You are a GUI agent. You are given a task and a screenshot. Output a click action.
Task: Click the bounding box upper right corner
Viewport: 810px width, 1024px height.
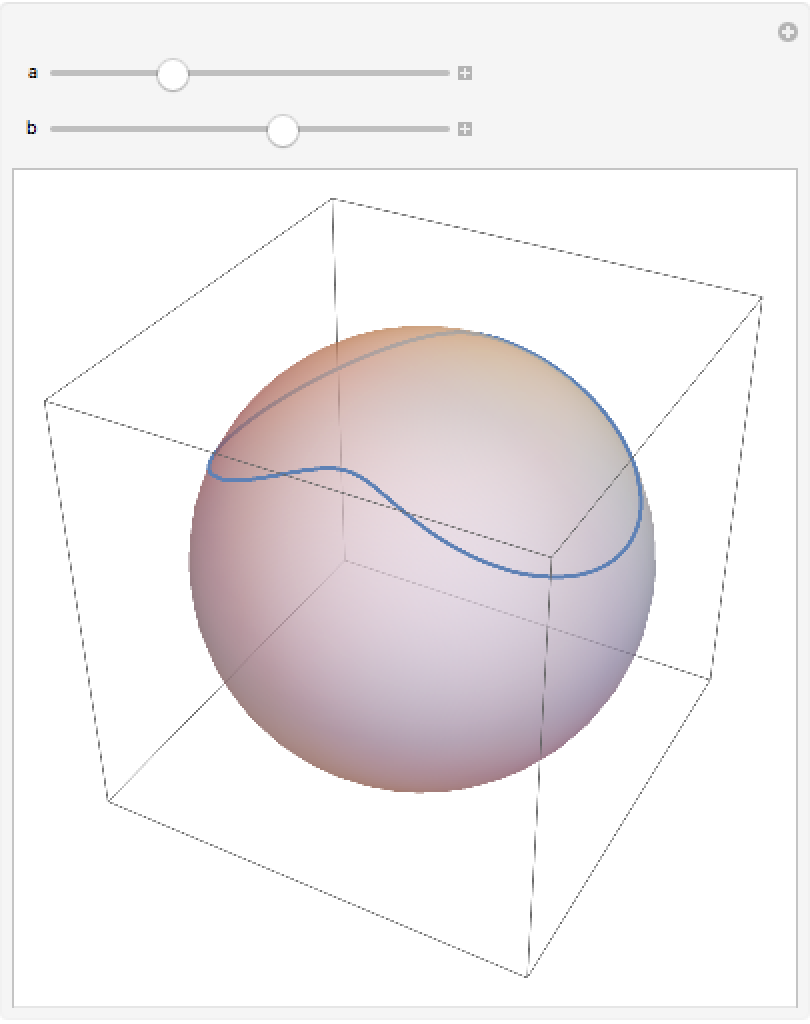762,297
